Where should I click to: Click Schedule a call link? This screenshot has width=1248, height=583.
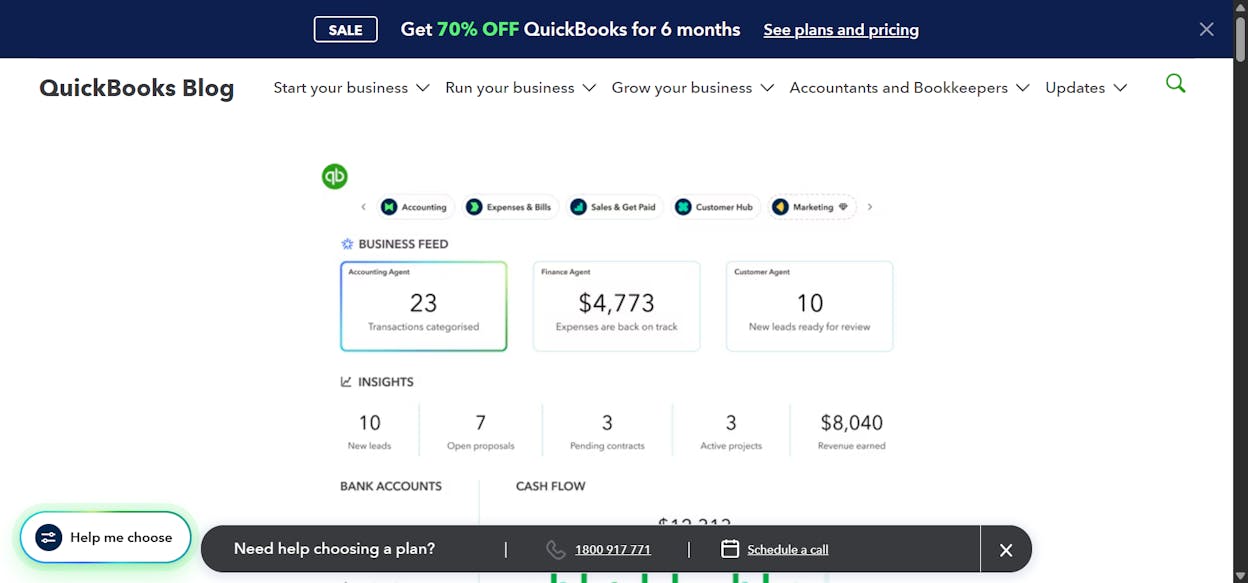coord(788,550)
